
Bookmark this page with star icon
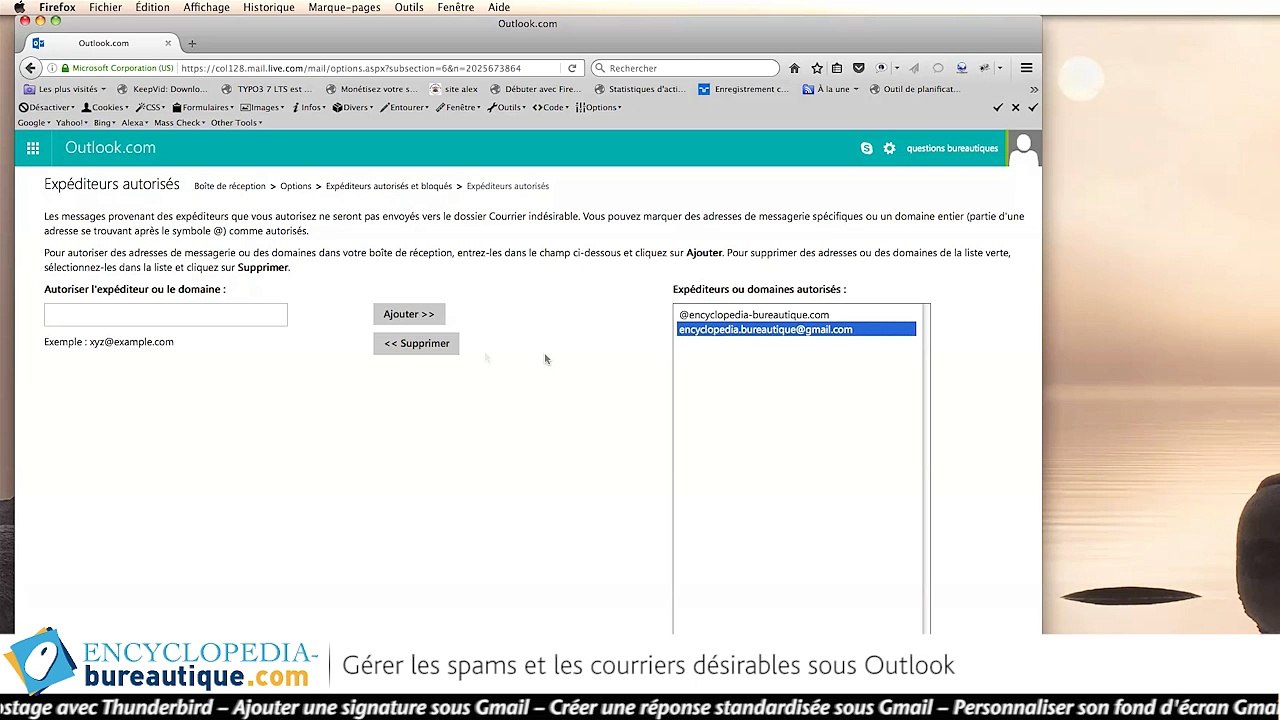pyautogui.click(x=817, y=68)
